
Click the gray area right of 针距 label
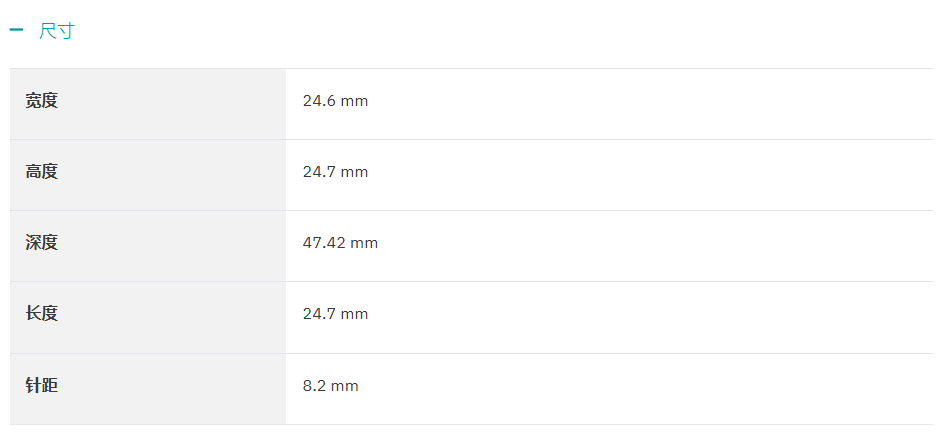point(172,389)
